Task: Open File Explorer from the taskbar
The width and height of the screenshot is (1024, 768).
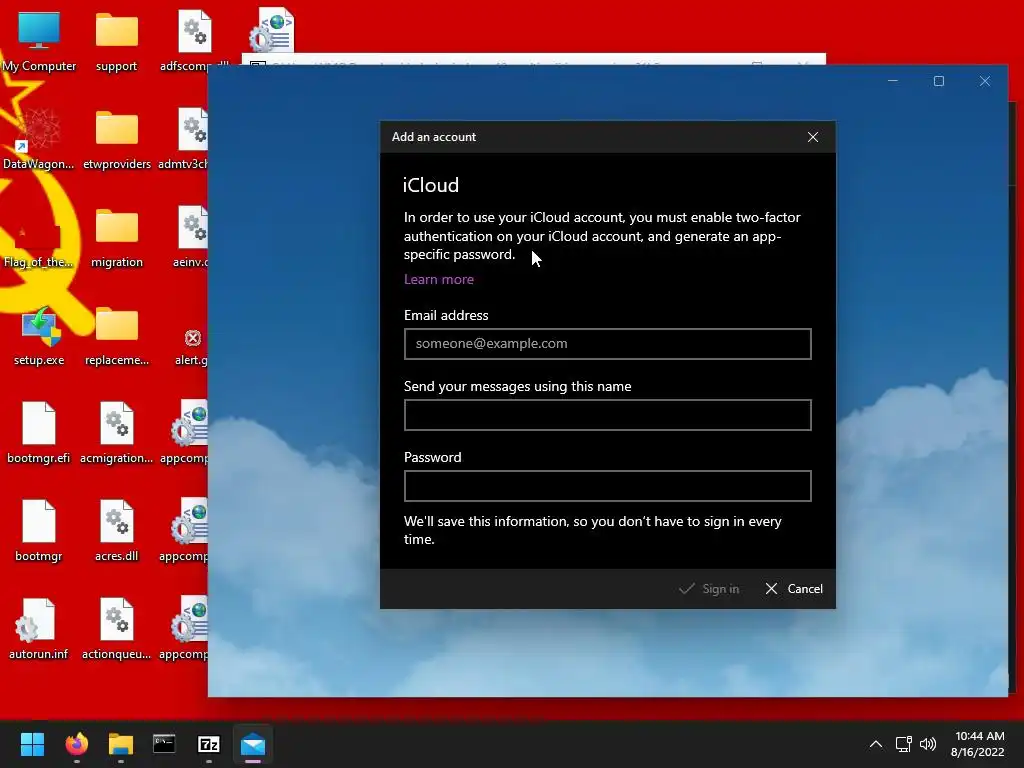Action: coord(121,744)
